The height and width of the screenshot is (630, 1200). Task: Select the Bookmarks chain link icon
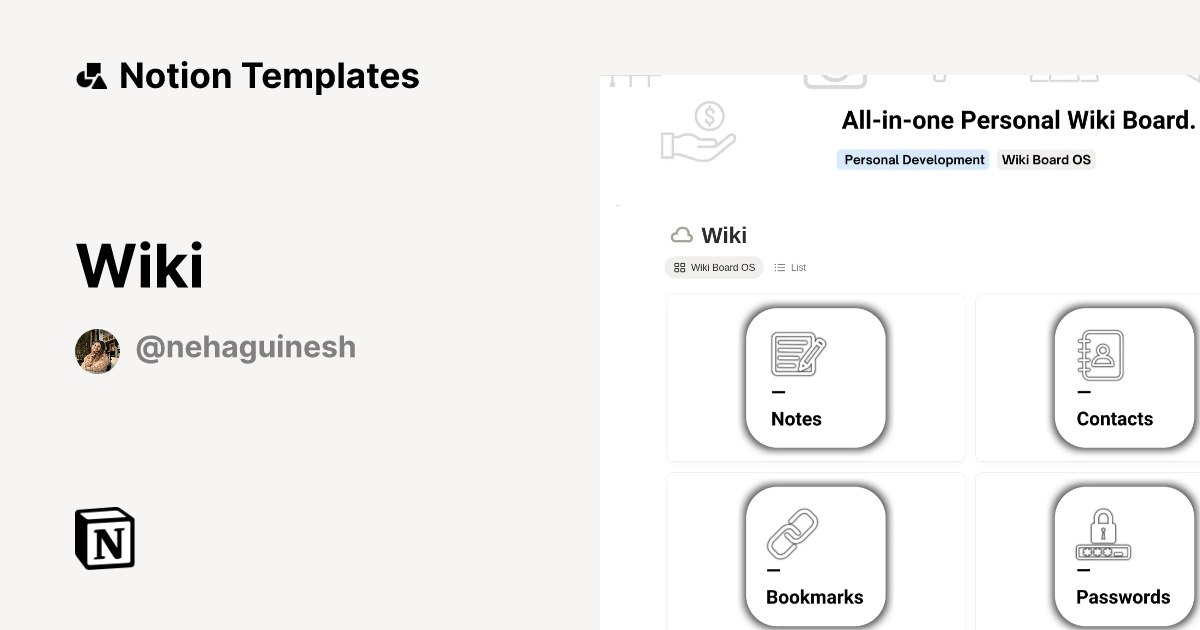(x=795, y=531)
